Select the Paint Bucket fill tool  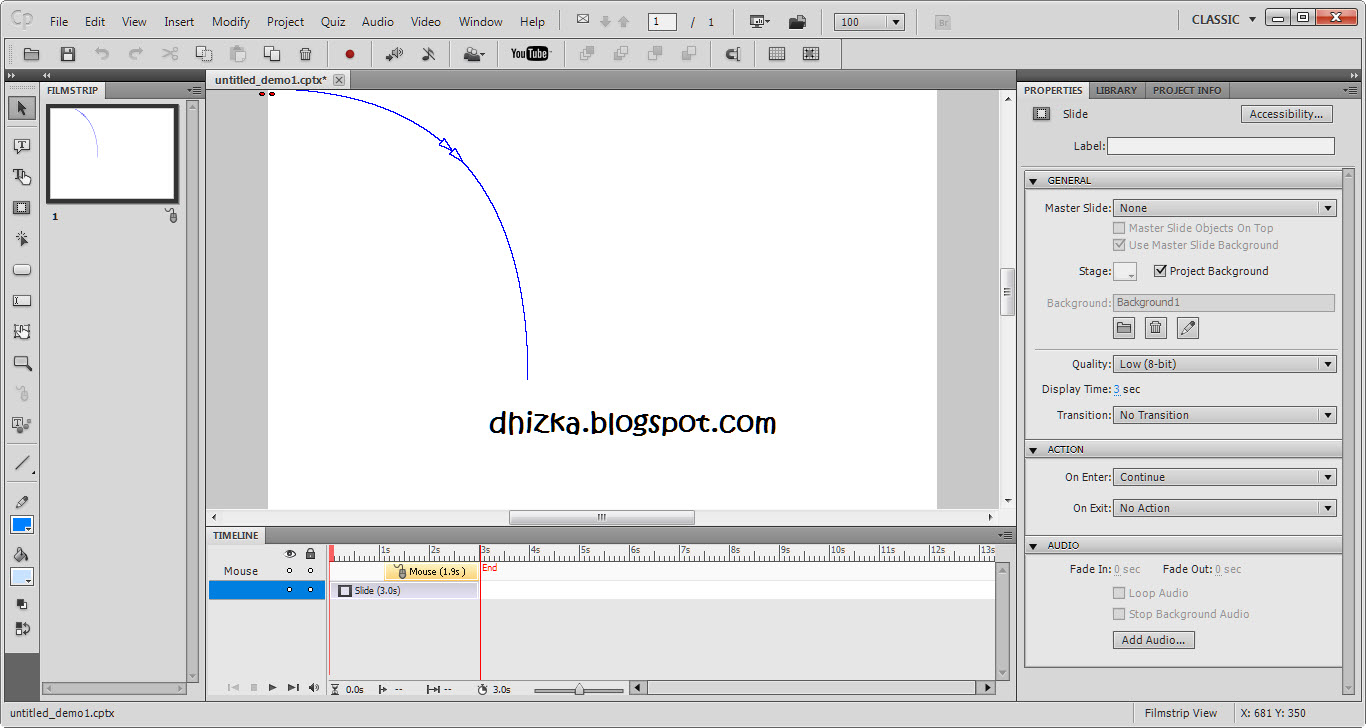tap(22, 554)
